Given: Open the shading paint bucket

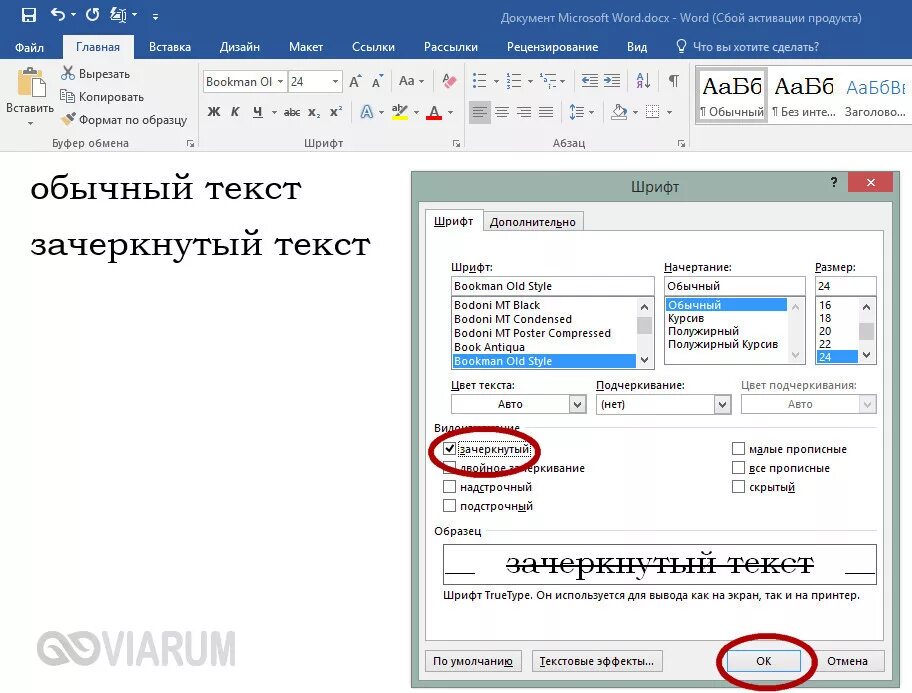Looking at the screenshot, I should click(x=619, y=112).
